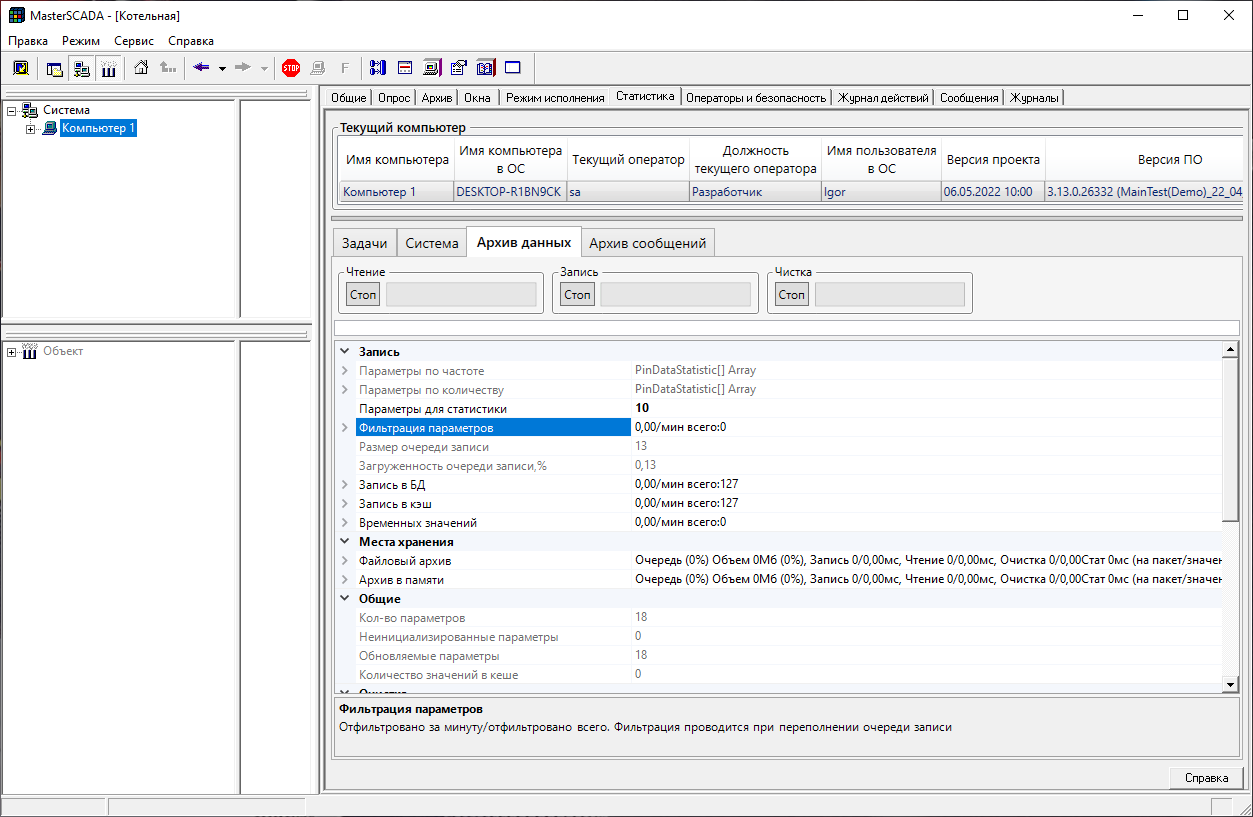Click the blue connections toolbar icon
The height and width of the screenshot is (817, 1253).
(377, 68)
